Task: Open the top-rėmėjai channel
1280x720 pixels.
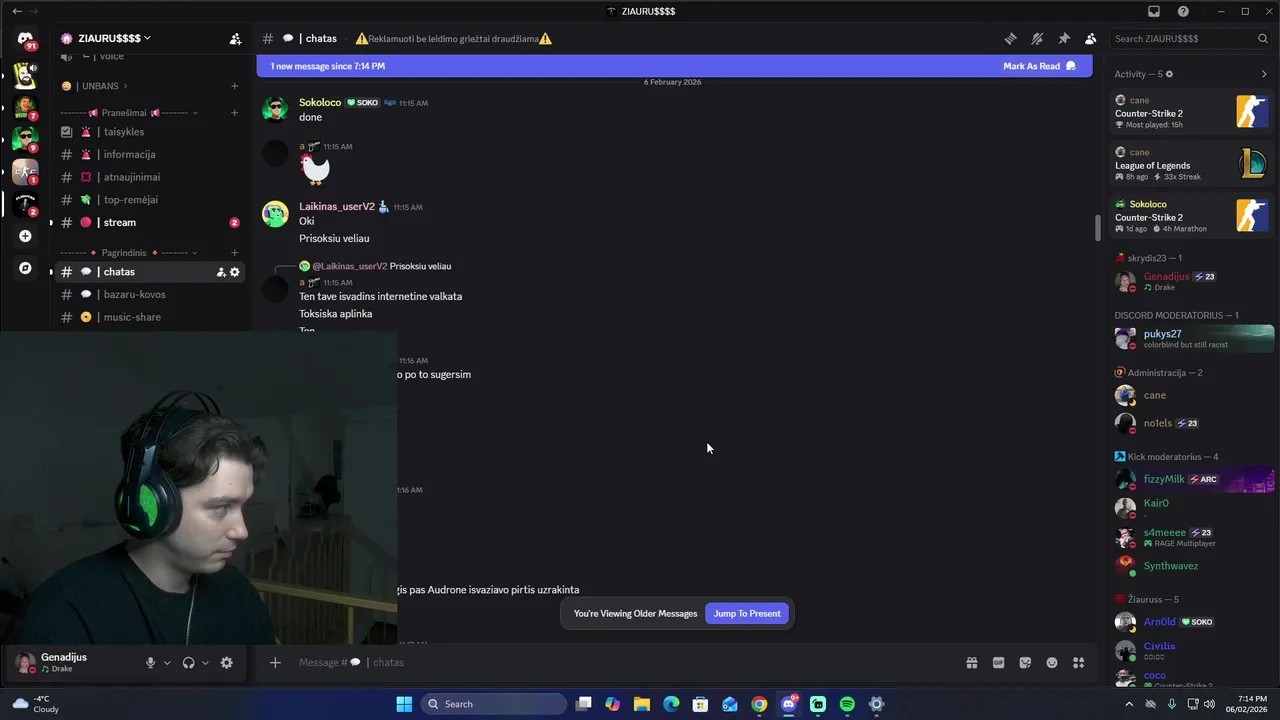Action: (150, 199)
